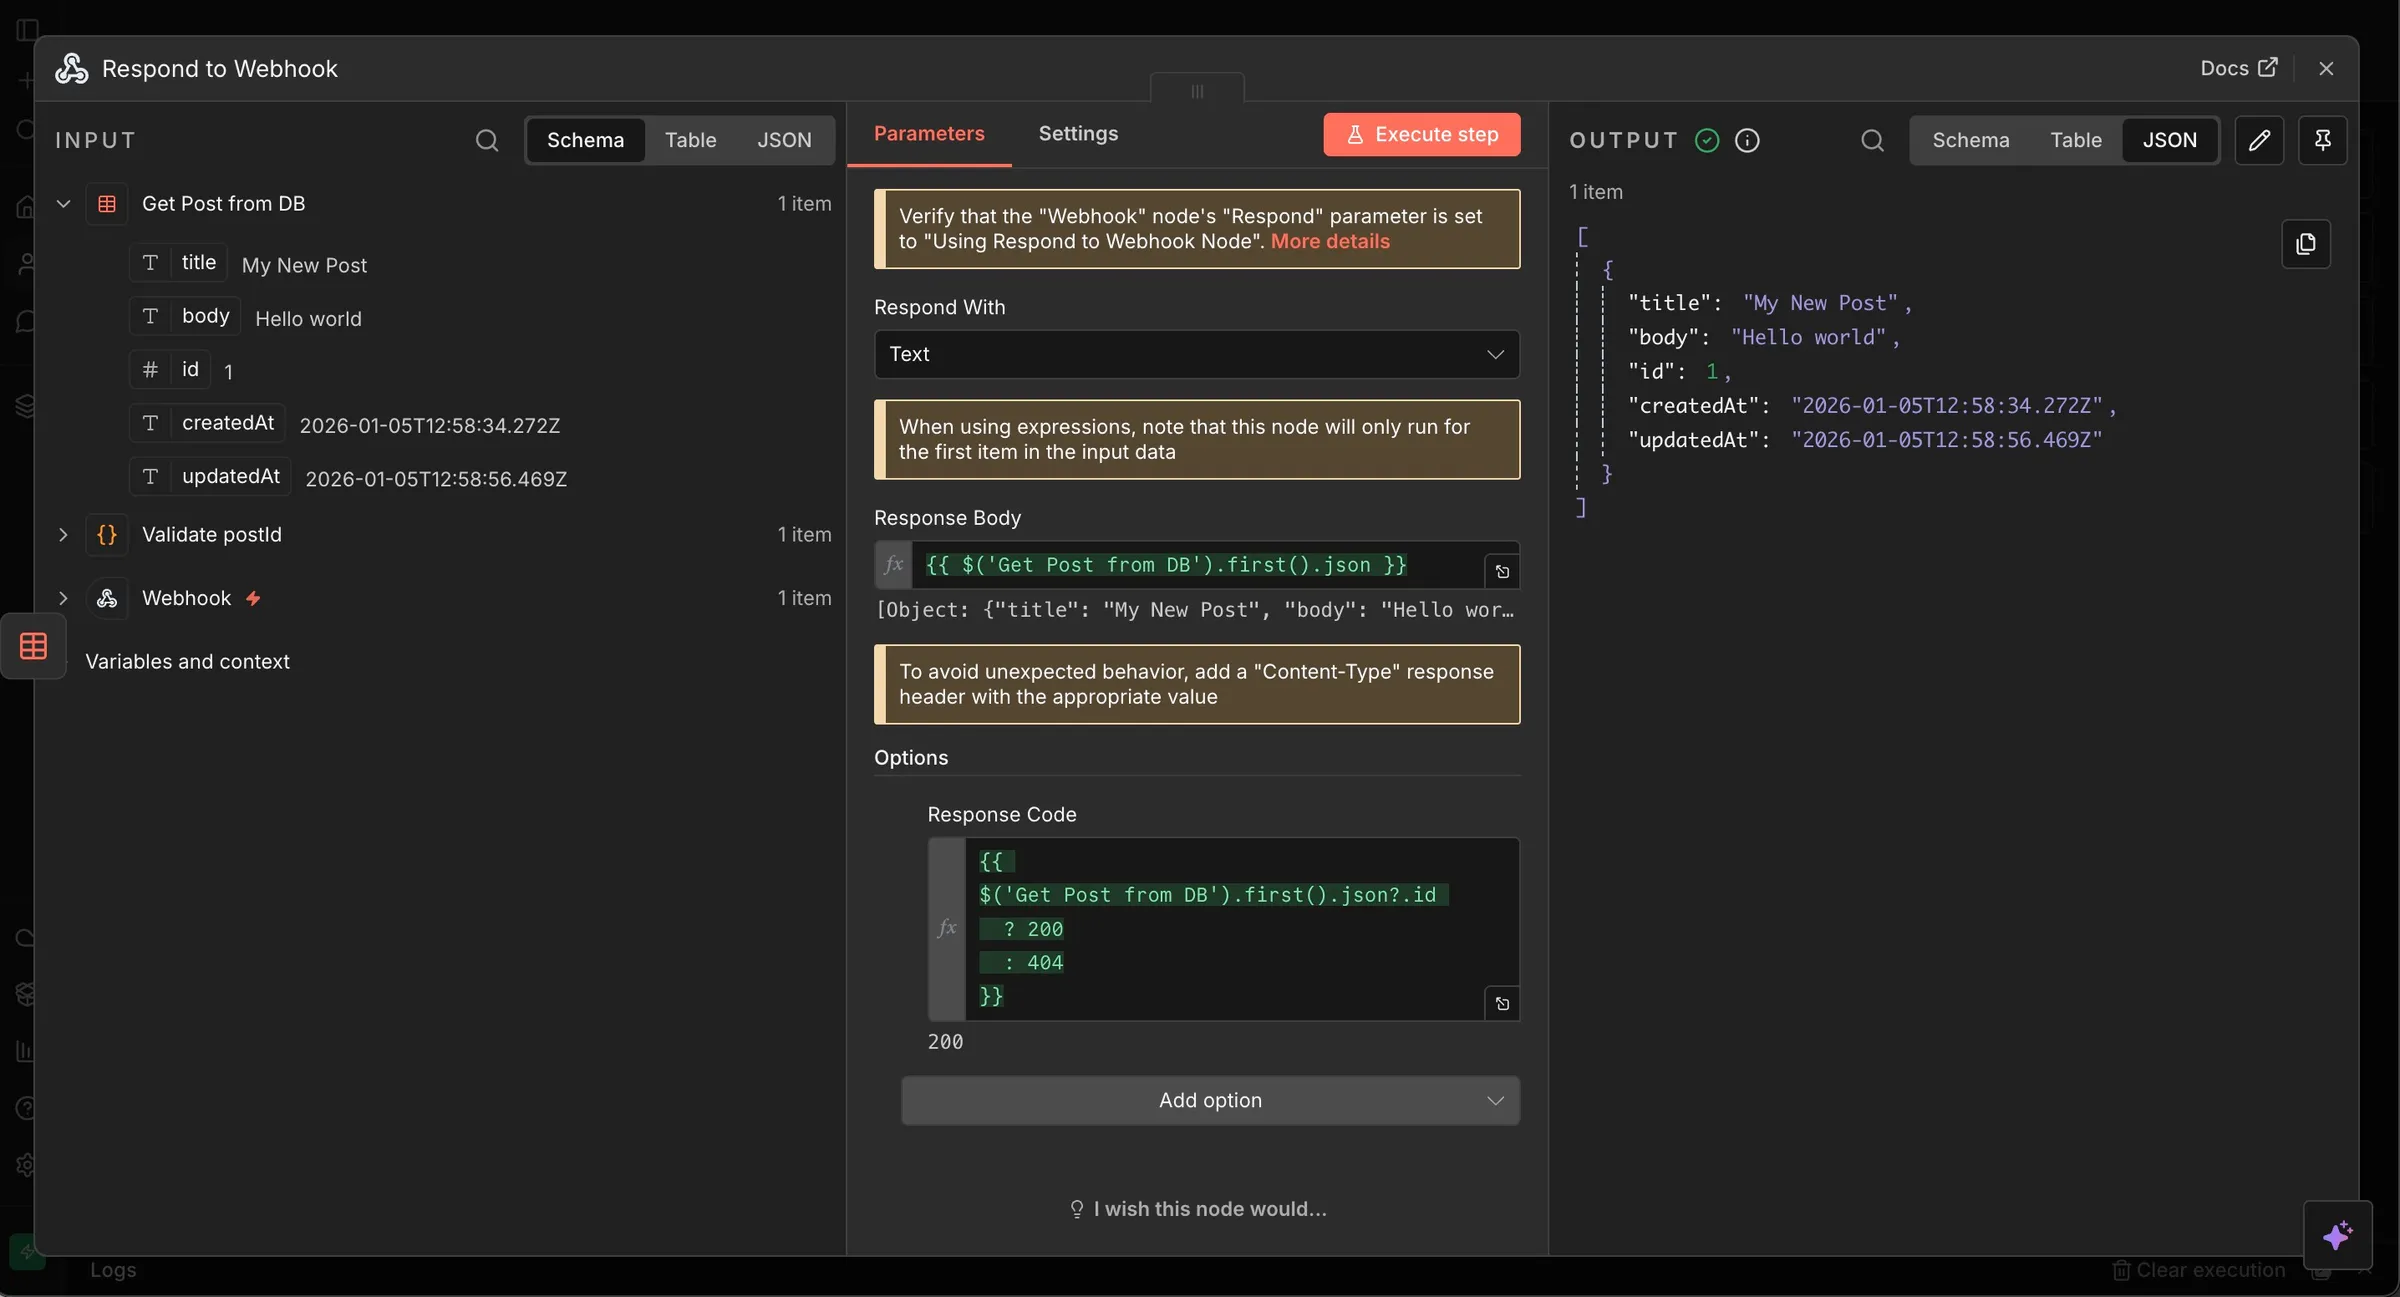Copy the output JSON to clipboard
This screenshot has height=1297, width=2400.
[x=2306, y=244]
